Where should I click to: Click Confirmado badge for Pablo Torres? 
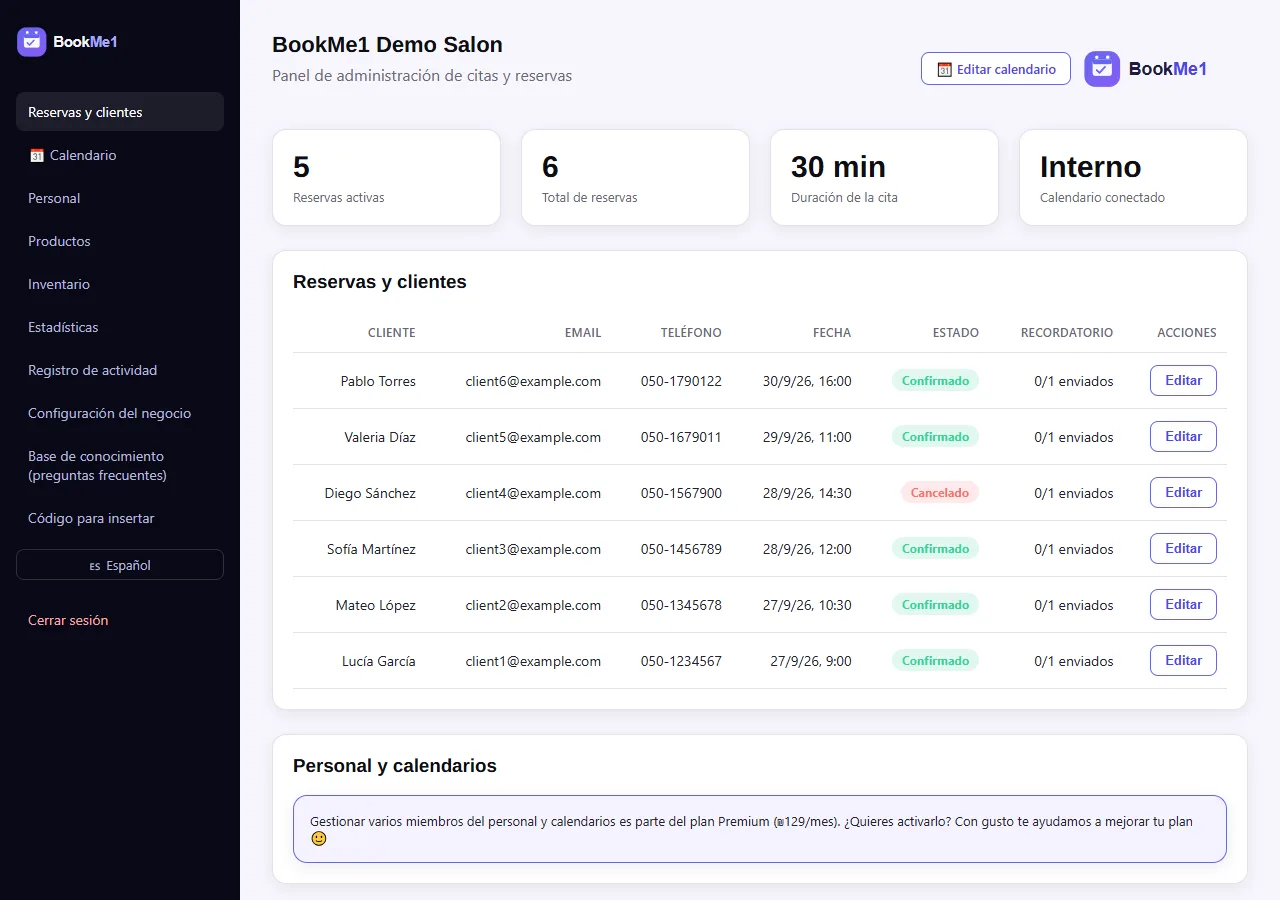(x=935, y=381)
